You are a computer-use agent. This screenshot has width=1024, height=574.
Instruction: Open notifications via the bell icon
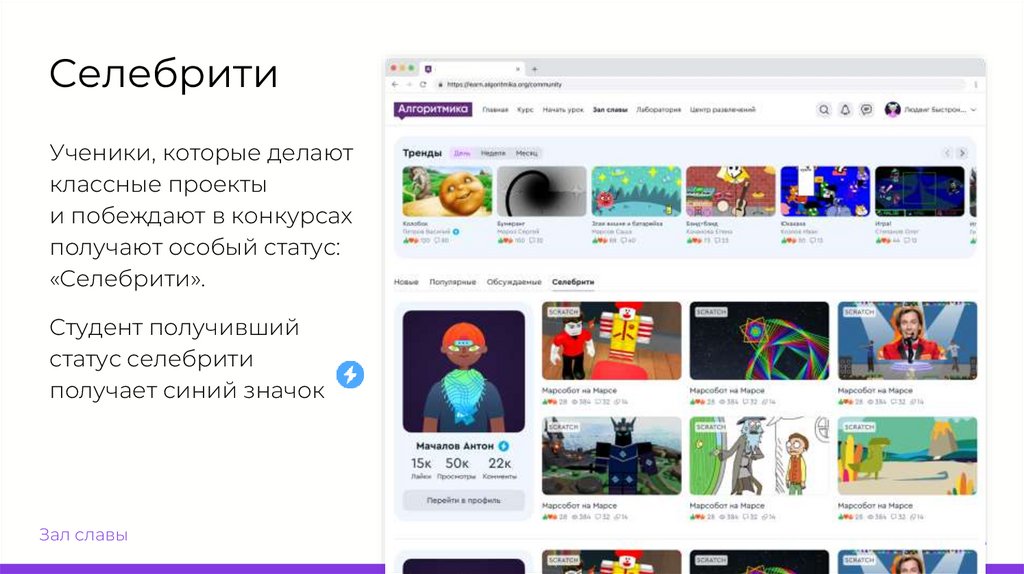[845, 110]
